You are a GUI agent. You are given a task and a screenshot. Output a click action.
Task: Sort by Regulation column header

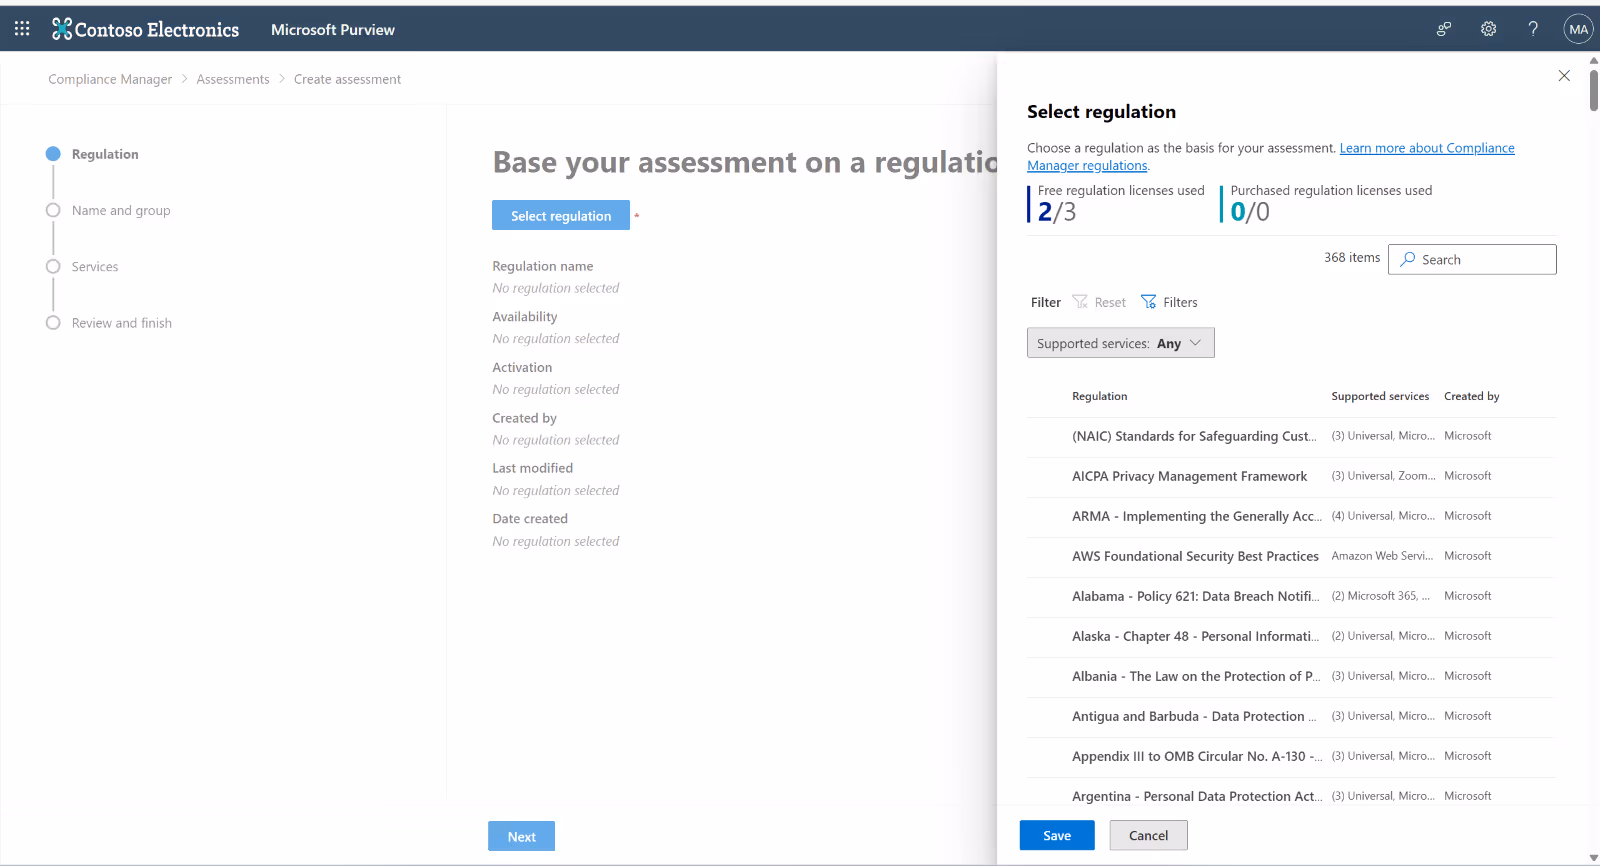pyautogui.click(x=1099, y=396)
